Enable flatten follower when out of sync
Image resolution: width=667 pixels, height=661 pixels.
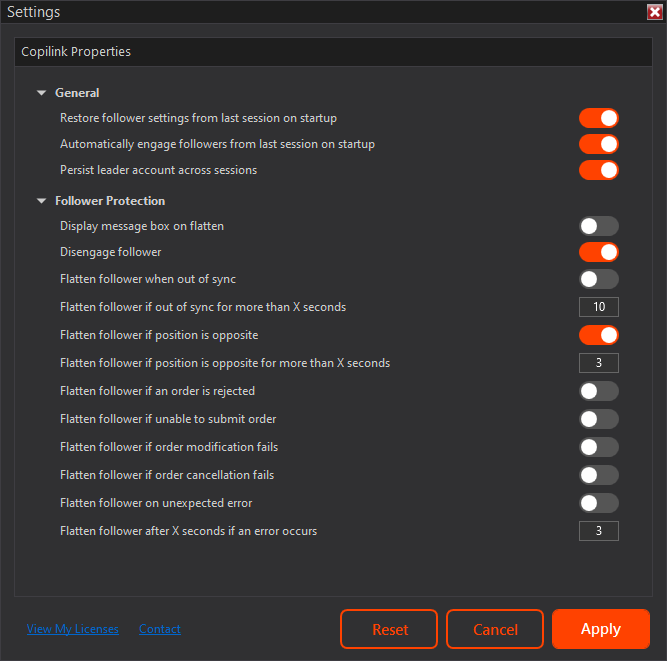[x=598, y=279]
